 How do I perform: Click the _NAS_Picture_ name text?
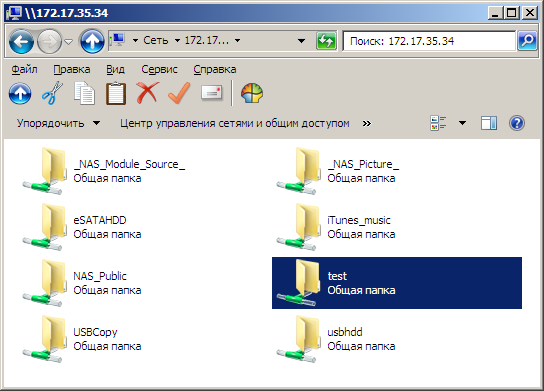[x=363, y=164]
